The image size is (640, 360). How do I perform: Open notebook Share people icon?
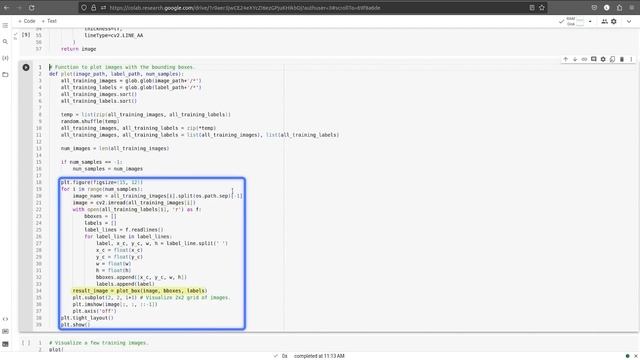click(604, 21)
